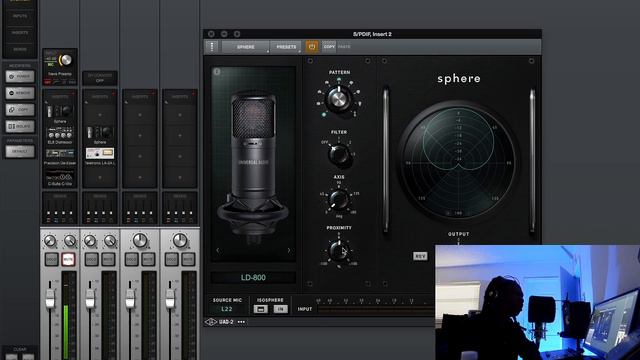
Task: Open Sphere plugin in first channel's inserts
Action: (60, 112)
